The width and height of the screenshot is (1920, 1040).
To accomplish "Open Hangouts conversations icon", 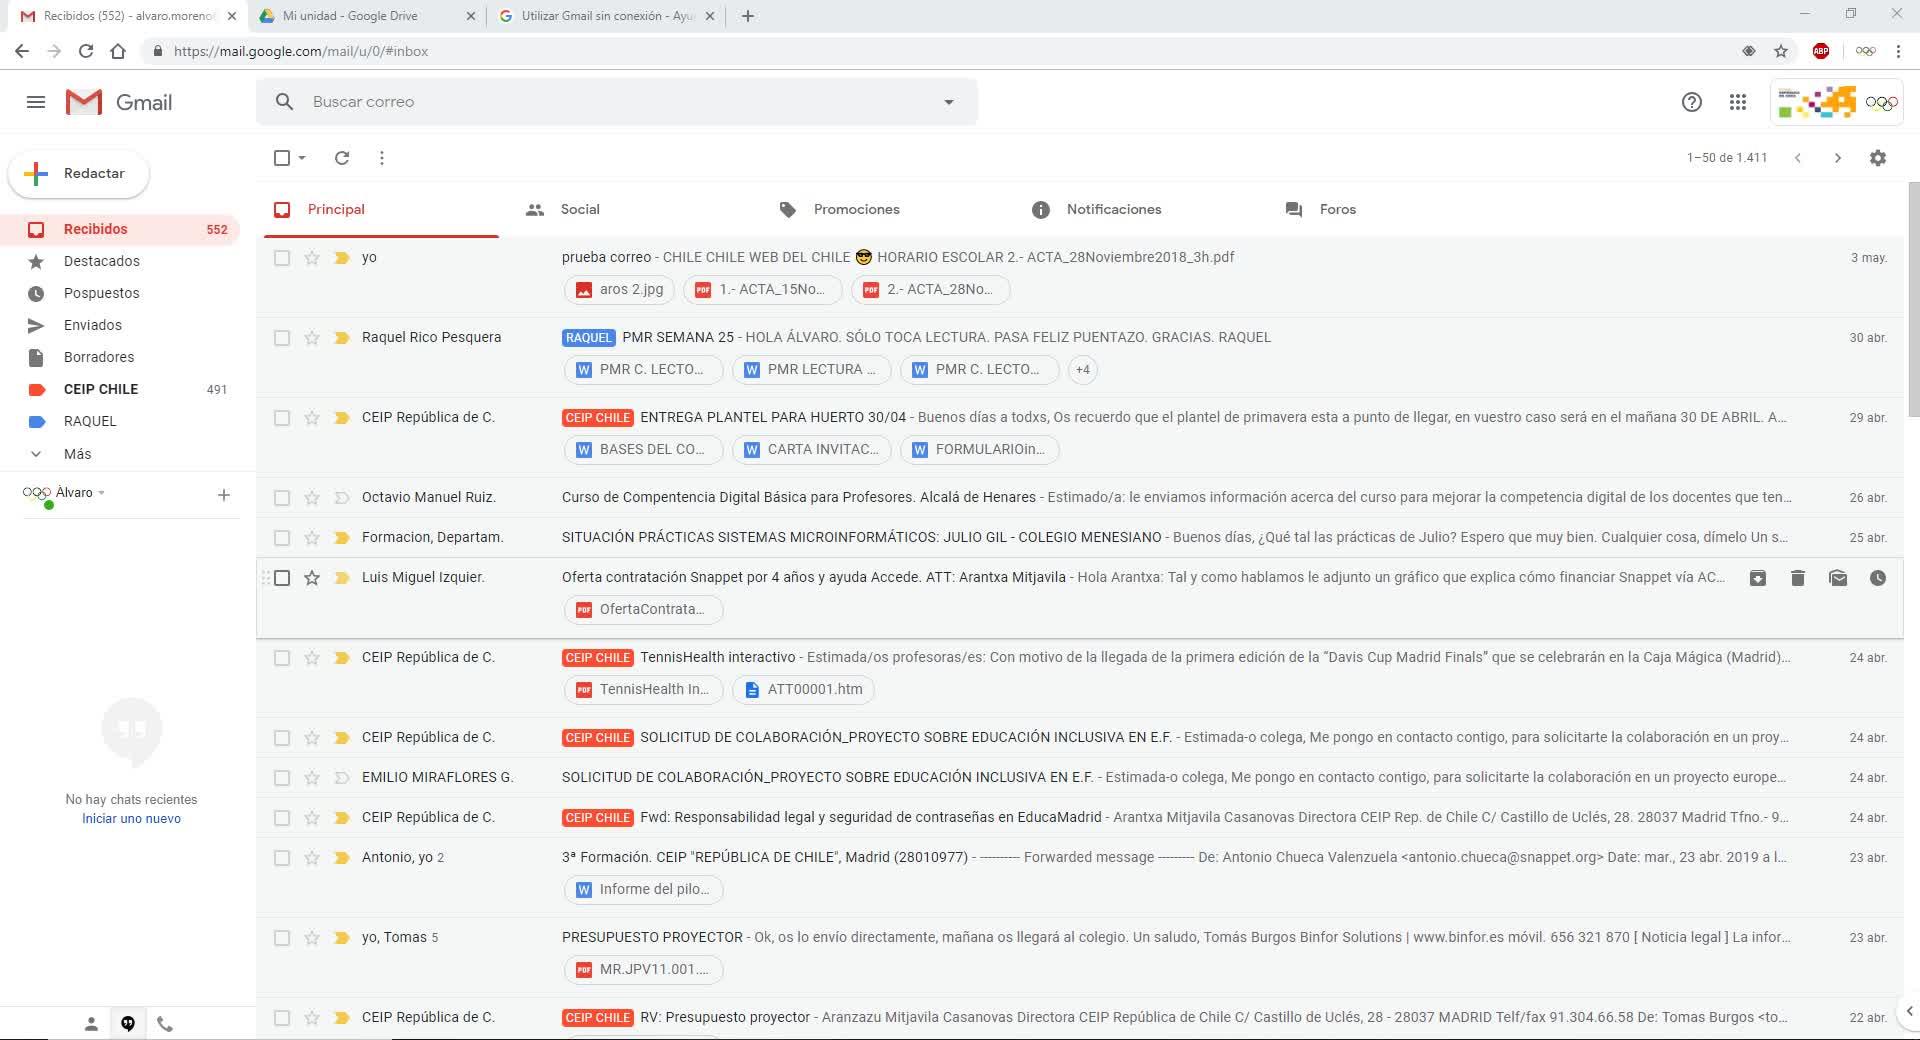I will [x=128, y=1024].
